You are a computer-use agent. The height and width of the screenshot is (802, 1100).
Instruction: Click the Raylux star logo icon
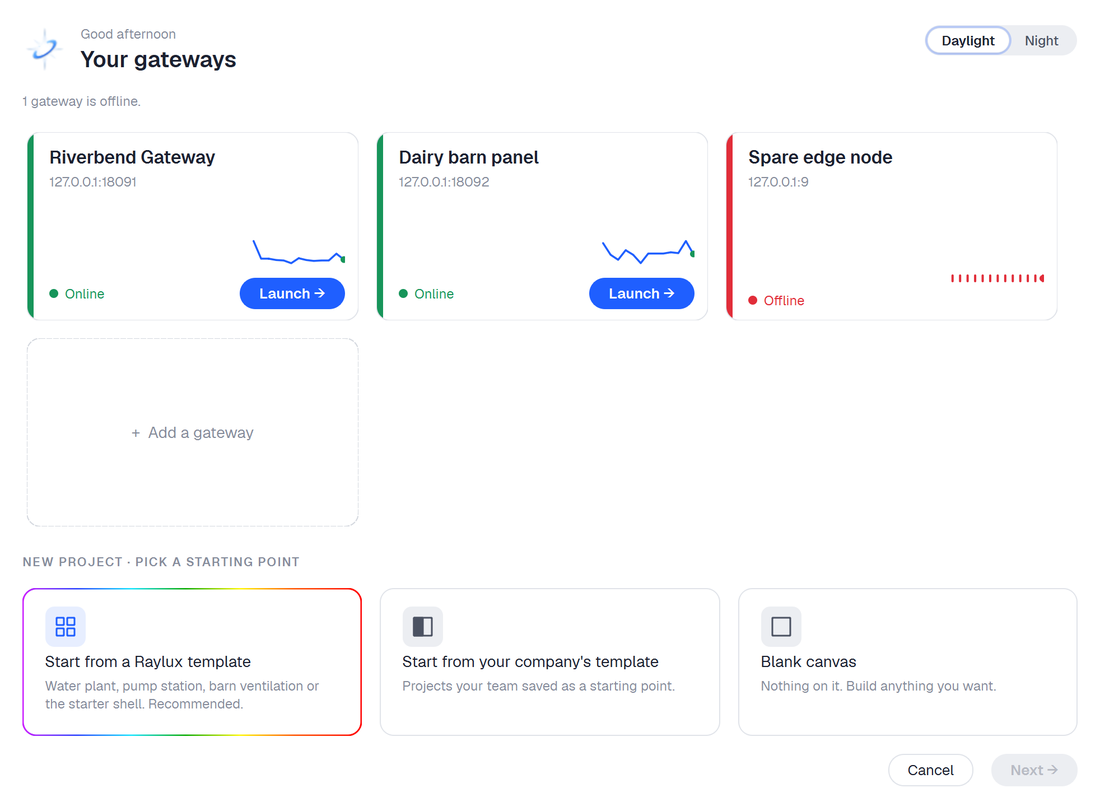click(44, 49)
